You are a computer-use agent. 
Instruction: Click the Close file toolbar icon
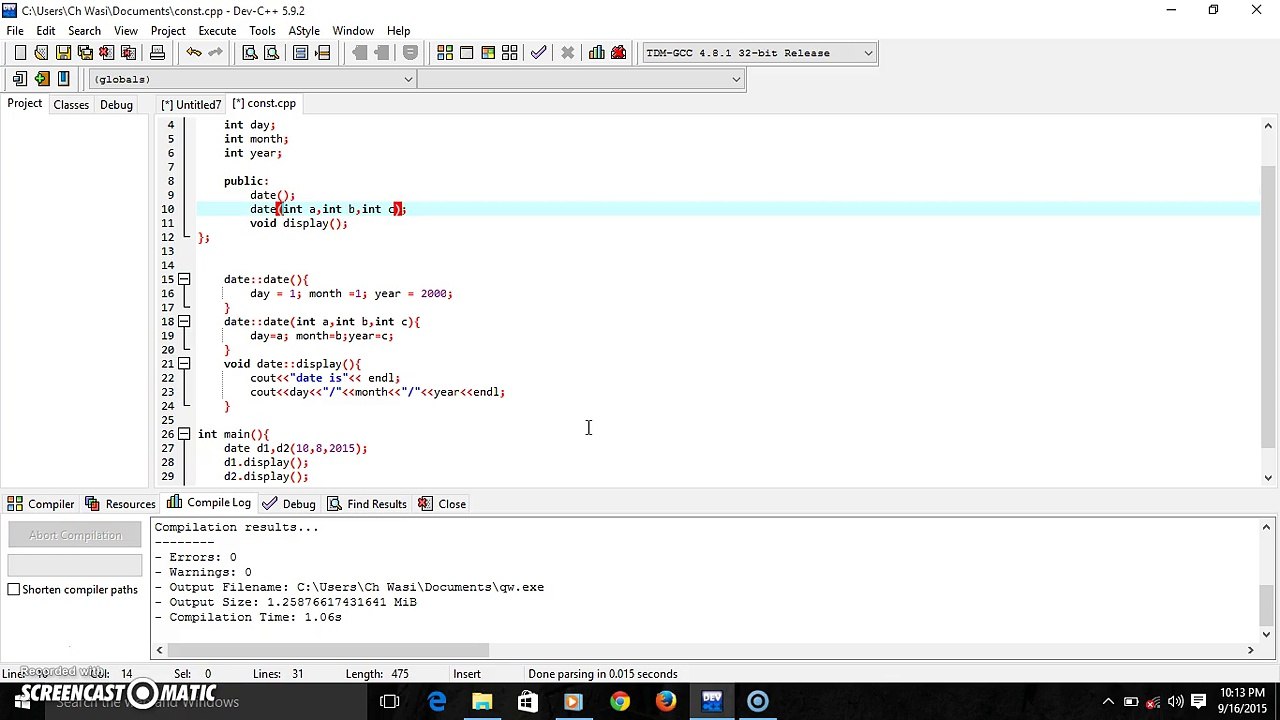click(x=106, y=53)
